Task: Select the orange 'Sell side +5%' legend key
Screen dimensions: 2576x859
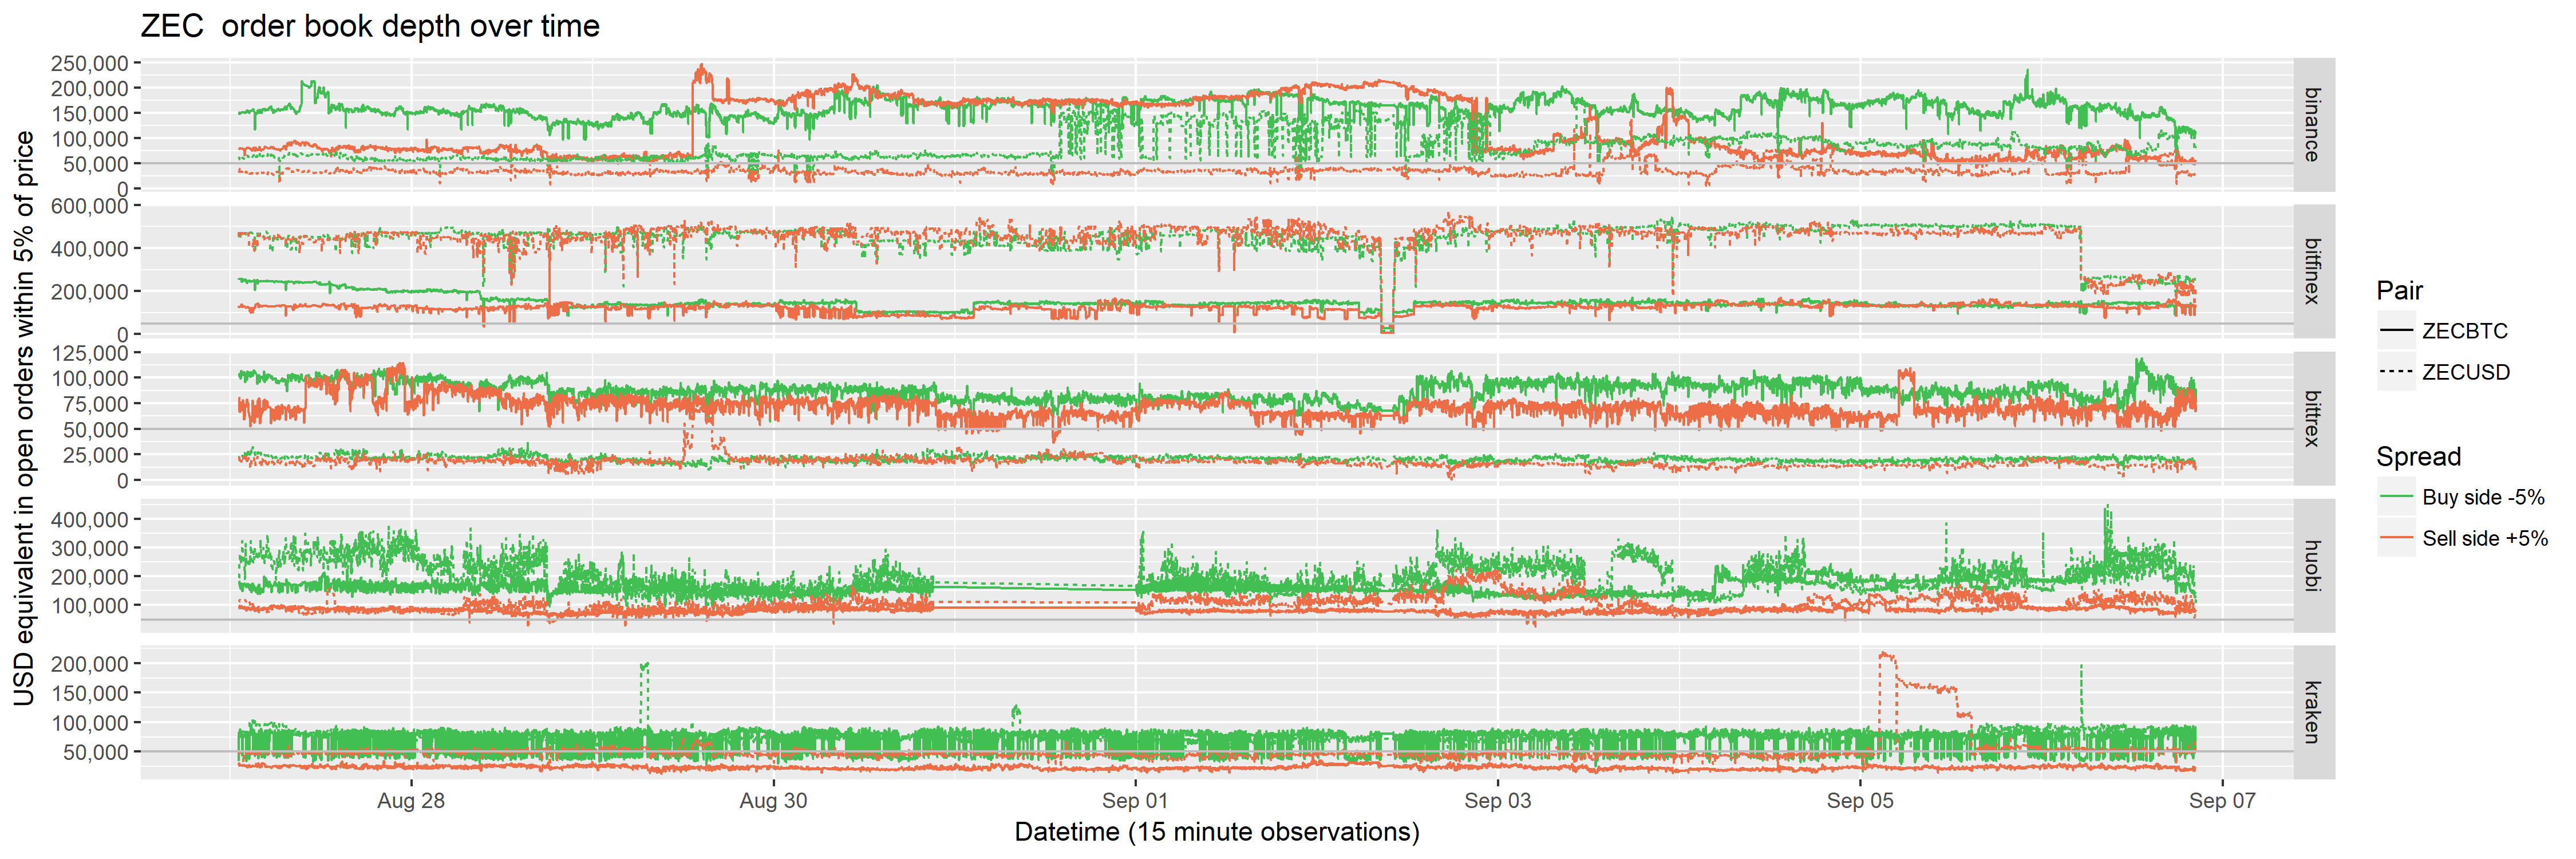Action: pyautogui.click(x=2396, y=538)
